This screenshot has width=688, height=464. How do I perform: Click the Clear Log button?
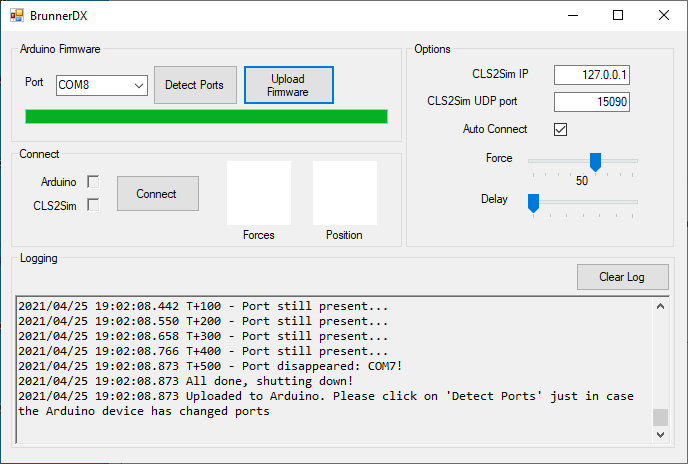tap(623, 277)
